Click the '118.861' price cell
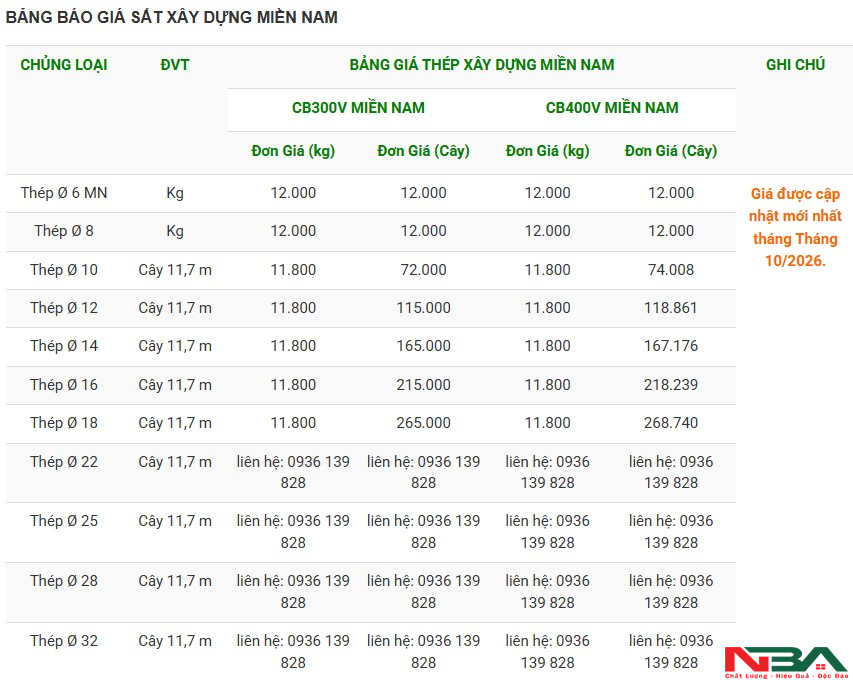The image size is (853, 684). [x=671, y=307]
